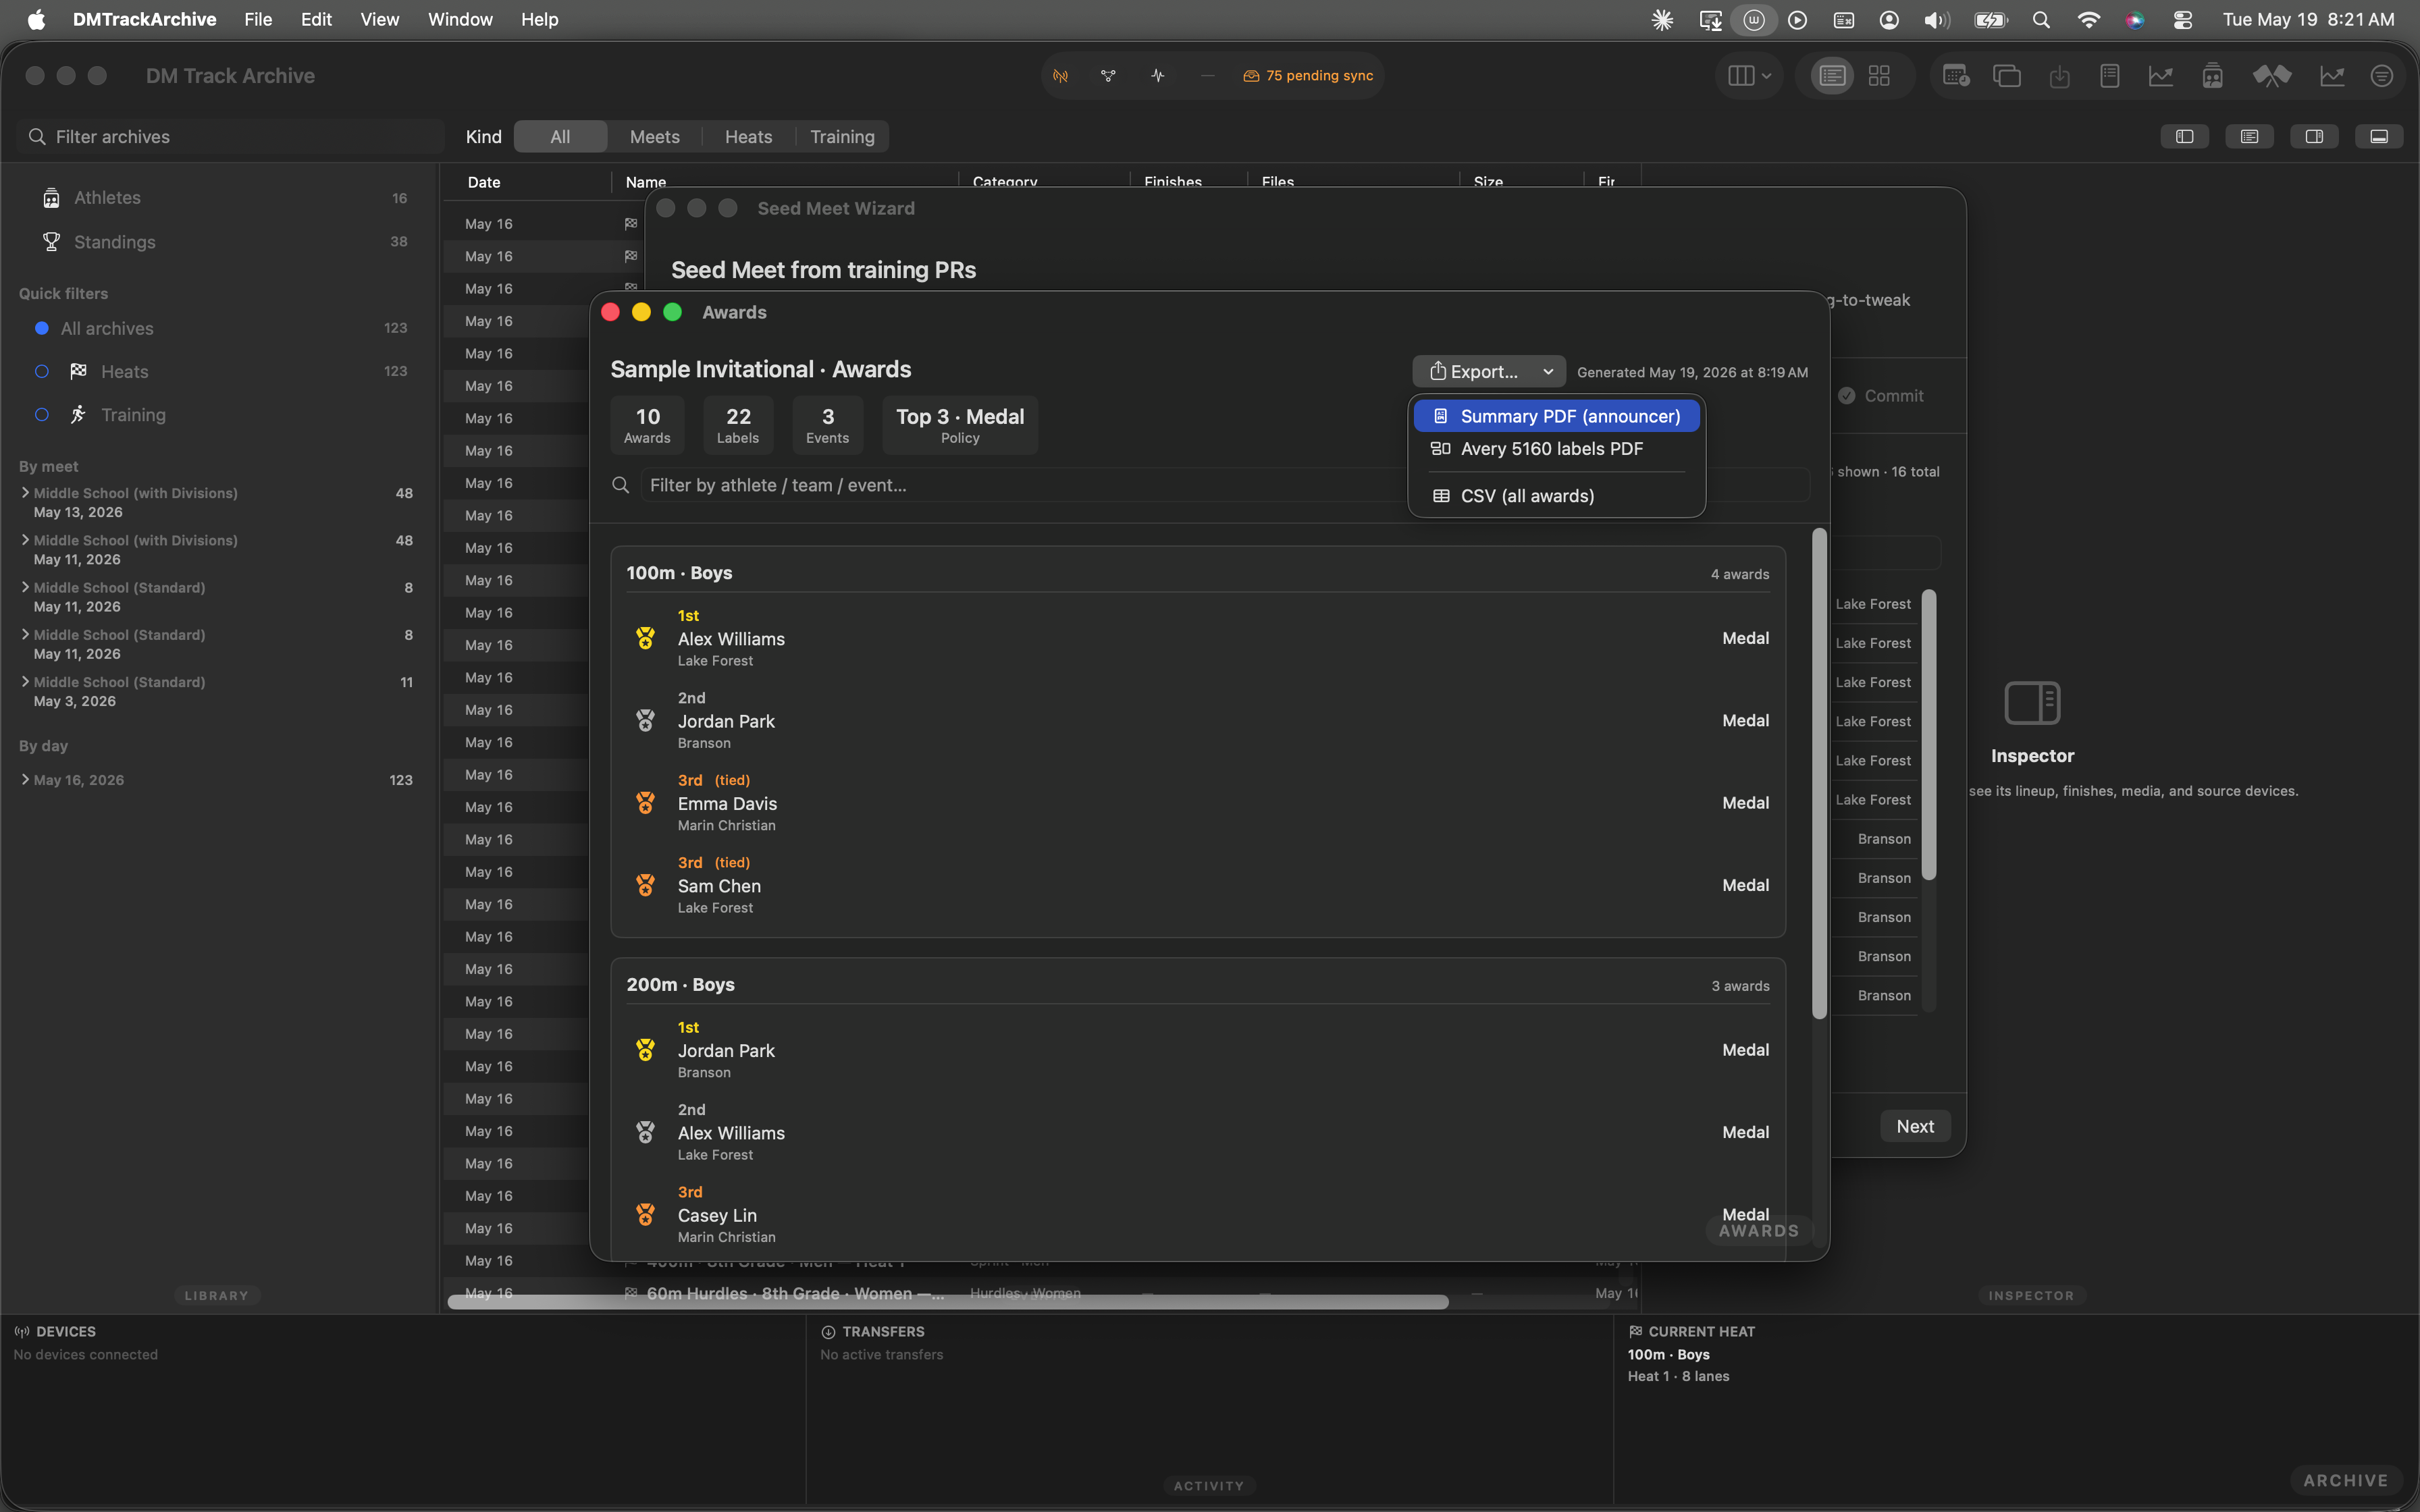Click the gold medal icon for Jordan Park 200m

pyautogui.click(x=645, y=1050)
